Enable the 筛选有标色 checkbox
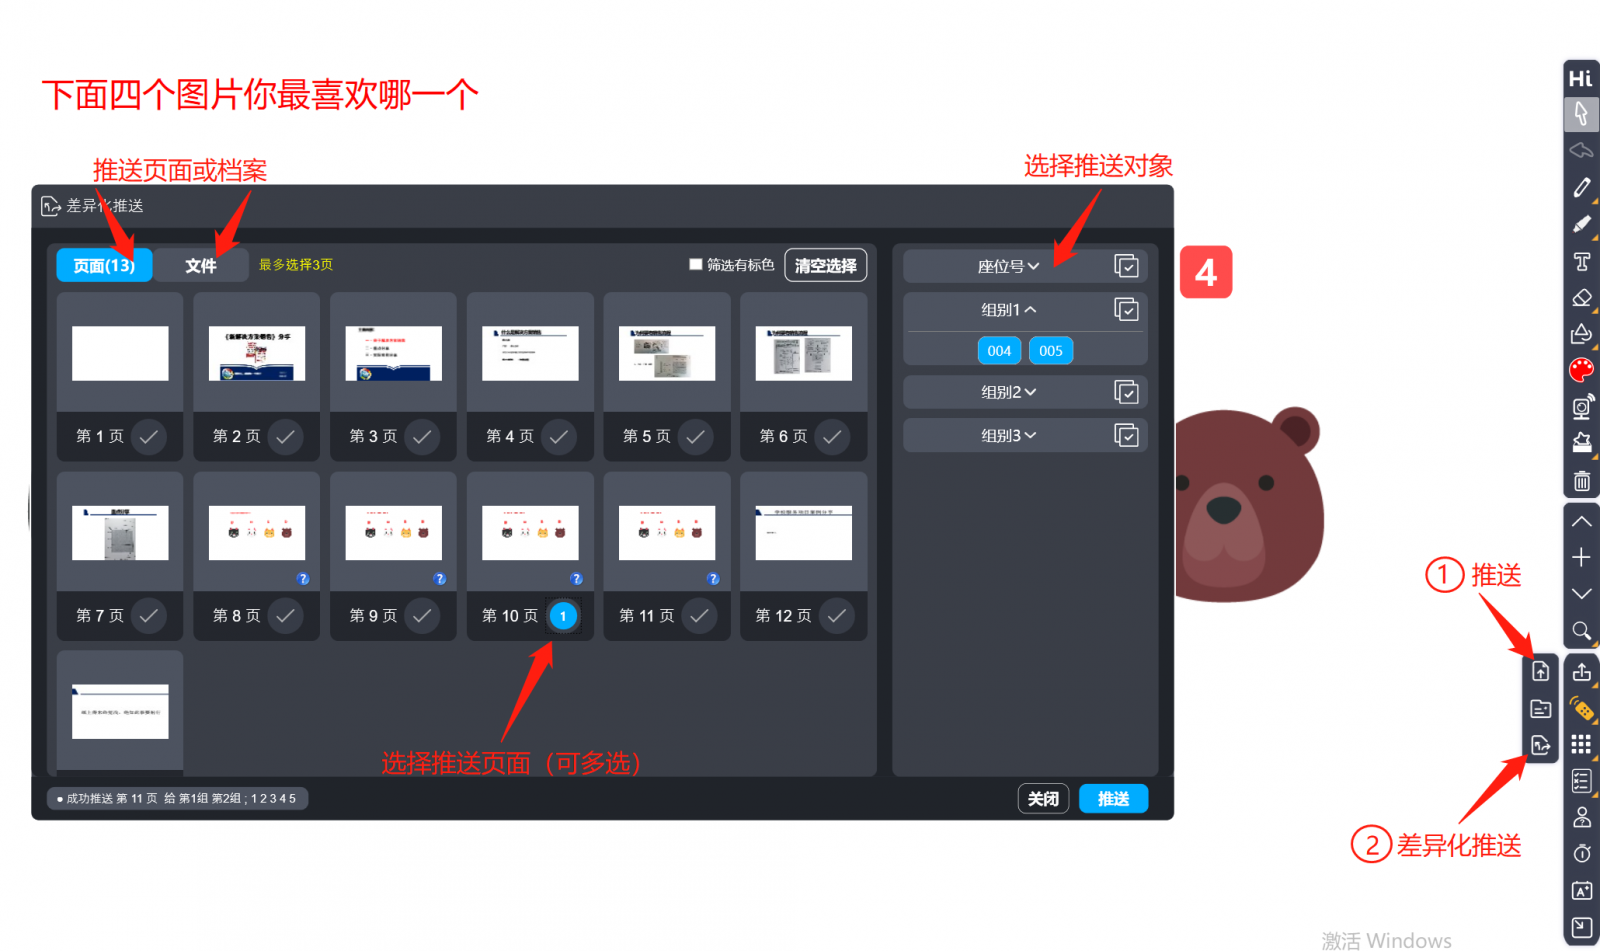 point(696,265)
